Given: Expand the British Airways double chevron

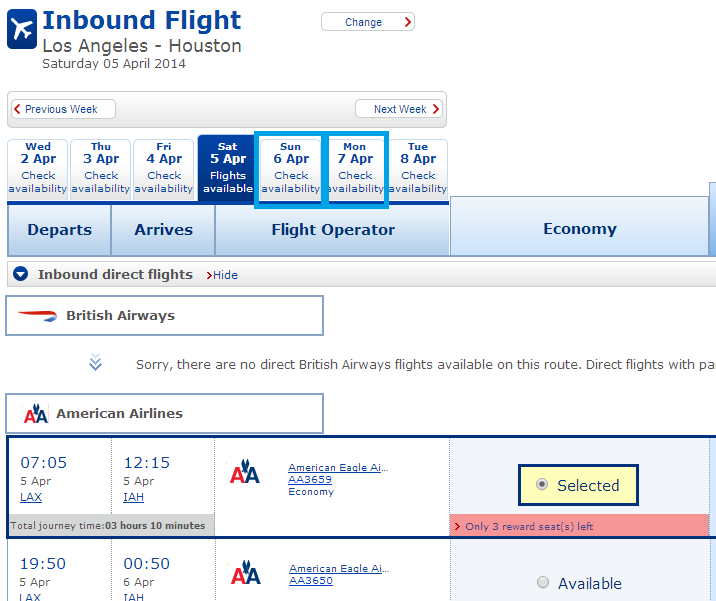Looking at the screenshot, I should [95, 362].
